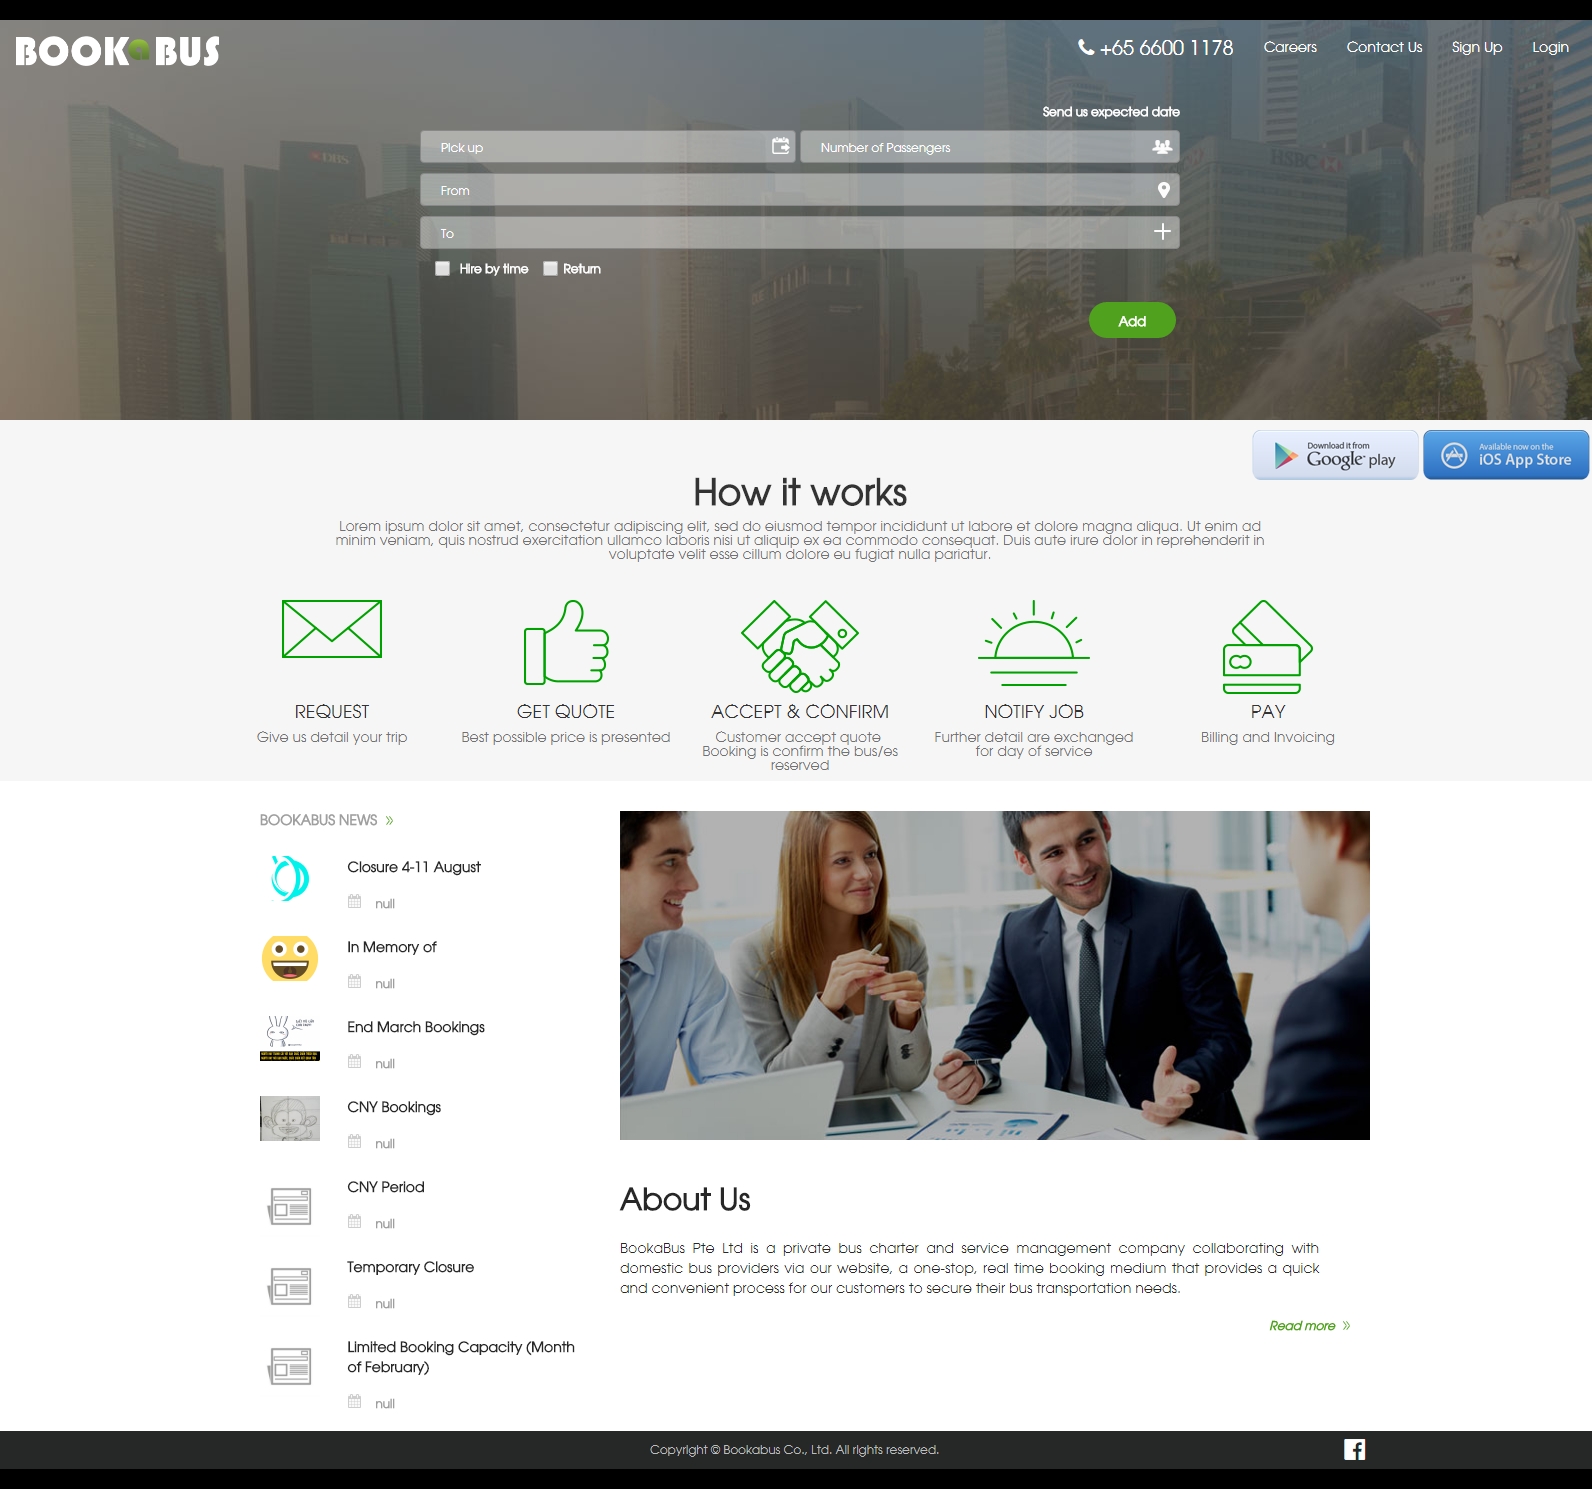Image resolution: width=1592 pixels, height=1489 pixels.
Task: Open Limited Booking Capacity (Month of February) article
Action: coord(461,1357)
